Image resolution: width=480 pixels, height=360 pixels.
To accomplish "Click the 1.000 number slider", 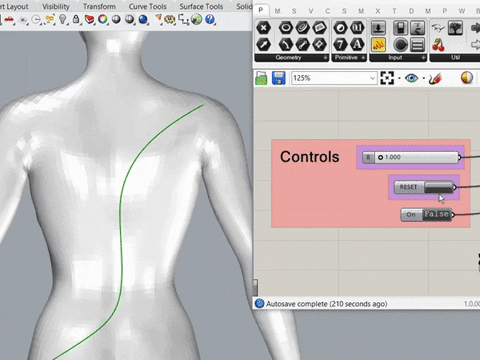I will tap(411, 157).
